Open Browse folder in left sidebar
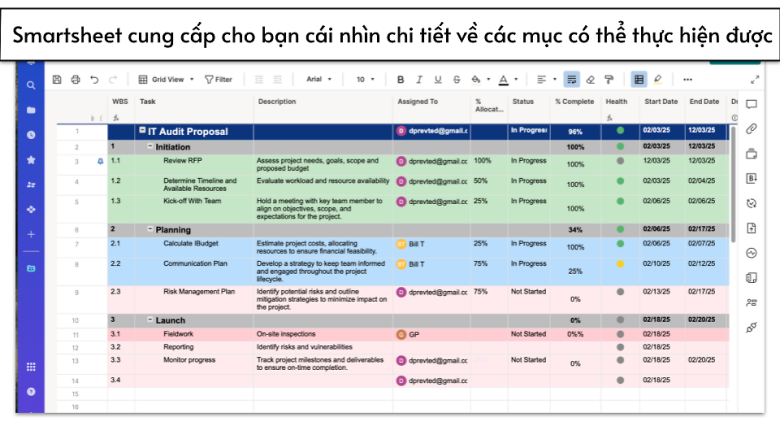 pos(31,110)
